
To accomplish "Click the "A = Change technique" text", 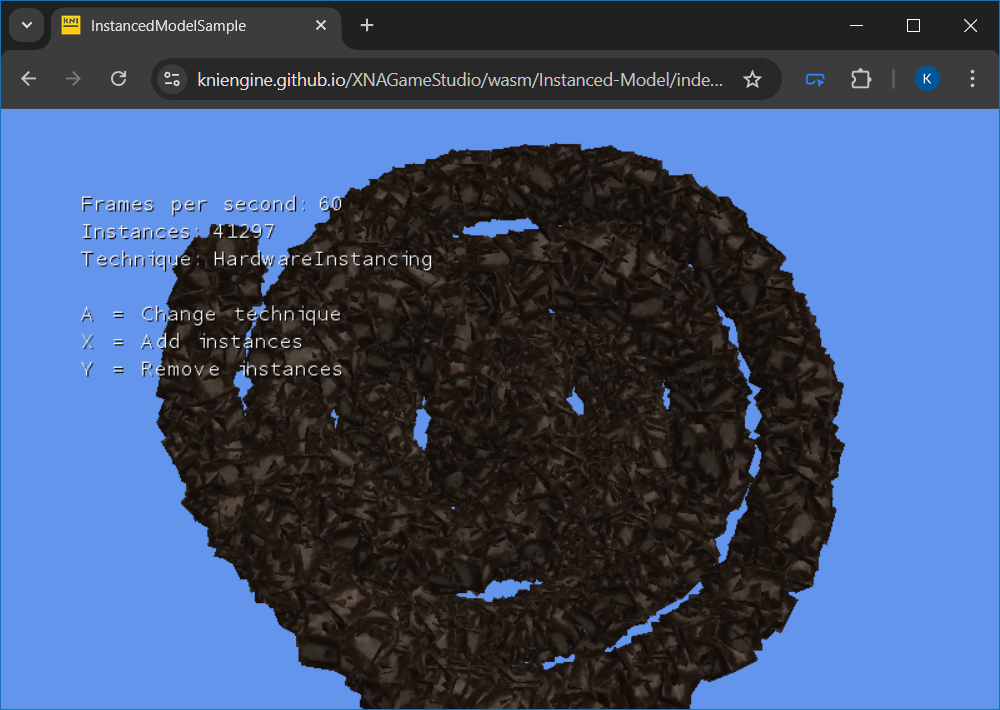I will (211, 314).
